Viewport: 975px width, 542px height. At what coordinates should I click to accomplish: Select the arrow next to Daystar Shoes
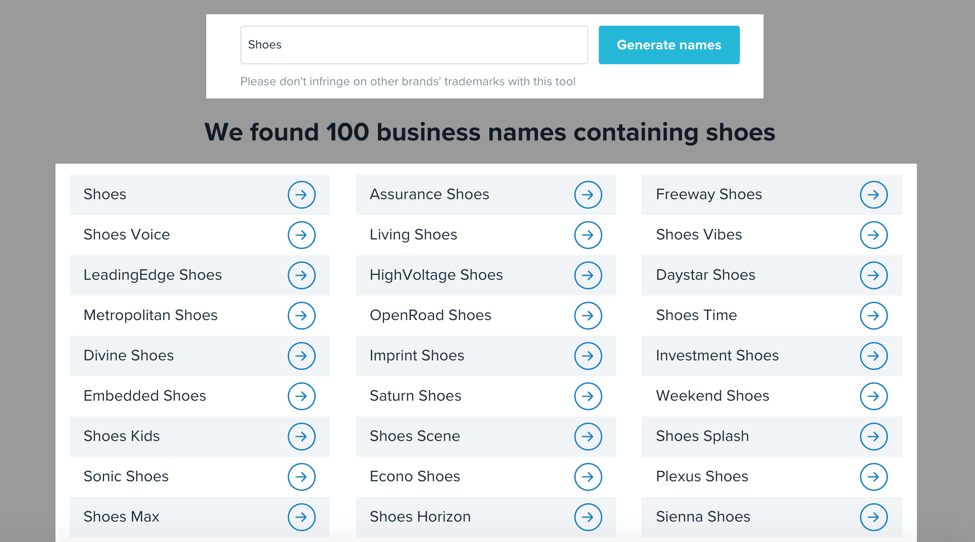point(874,275)
